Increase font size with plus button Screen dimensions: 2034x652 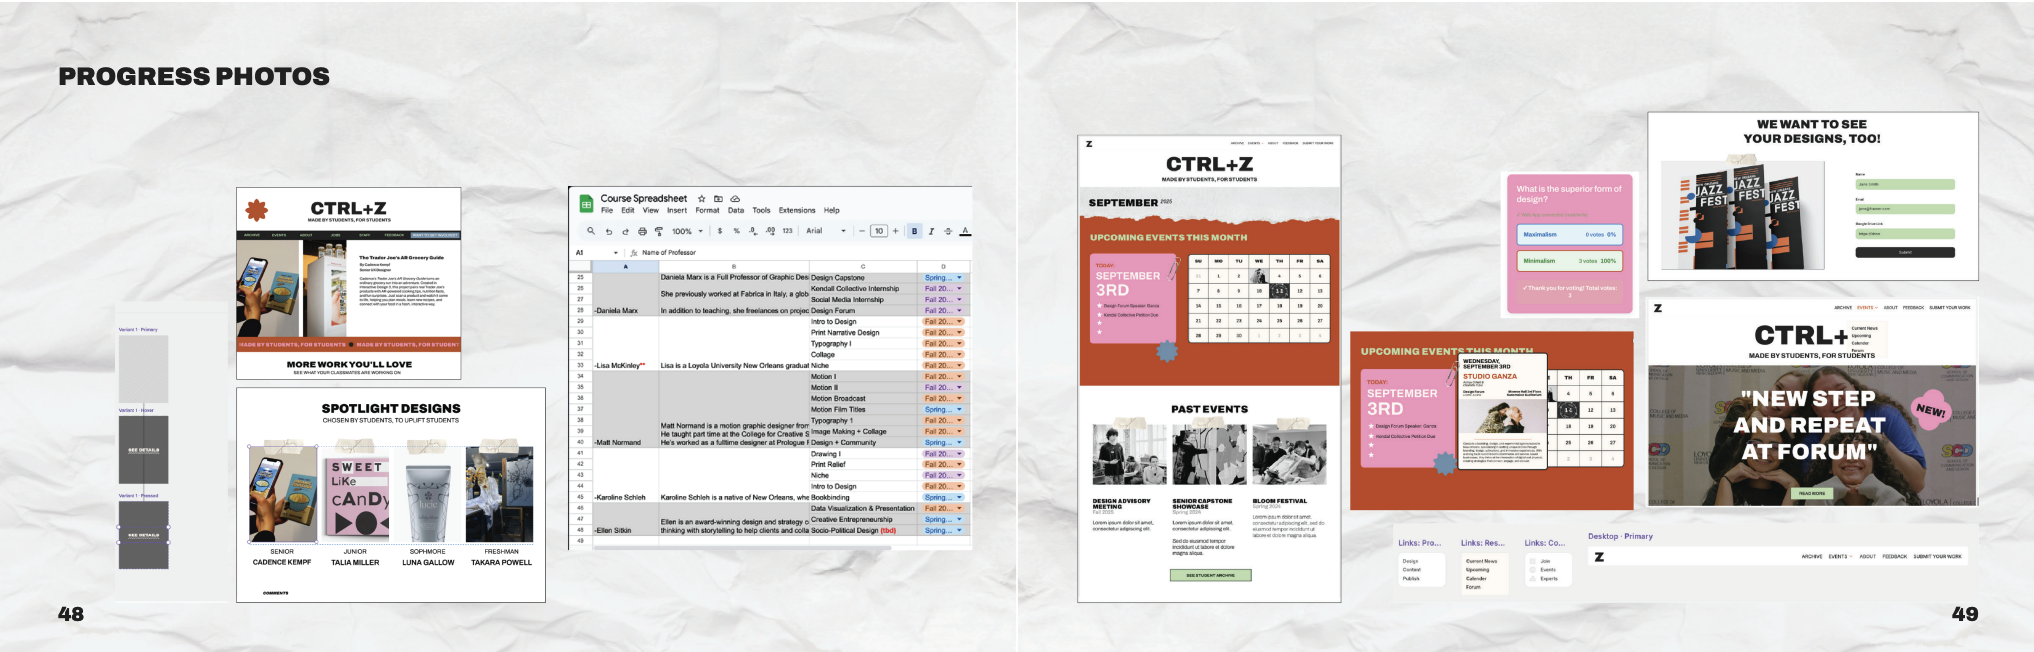pos(895,231)
